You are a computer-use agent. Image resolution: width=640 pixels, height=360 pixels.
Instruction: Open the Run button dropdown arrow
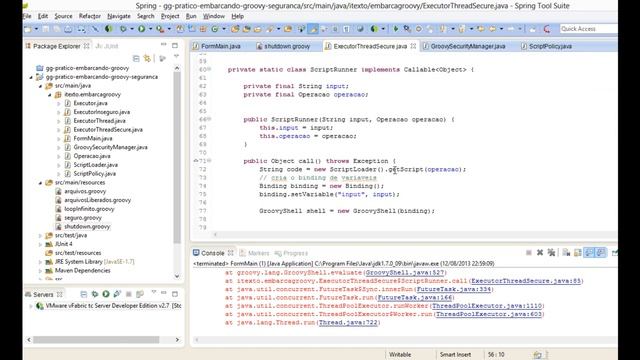[x=150, y=29]
